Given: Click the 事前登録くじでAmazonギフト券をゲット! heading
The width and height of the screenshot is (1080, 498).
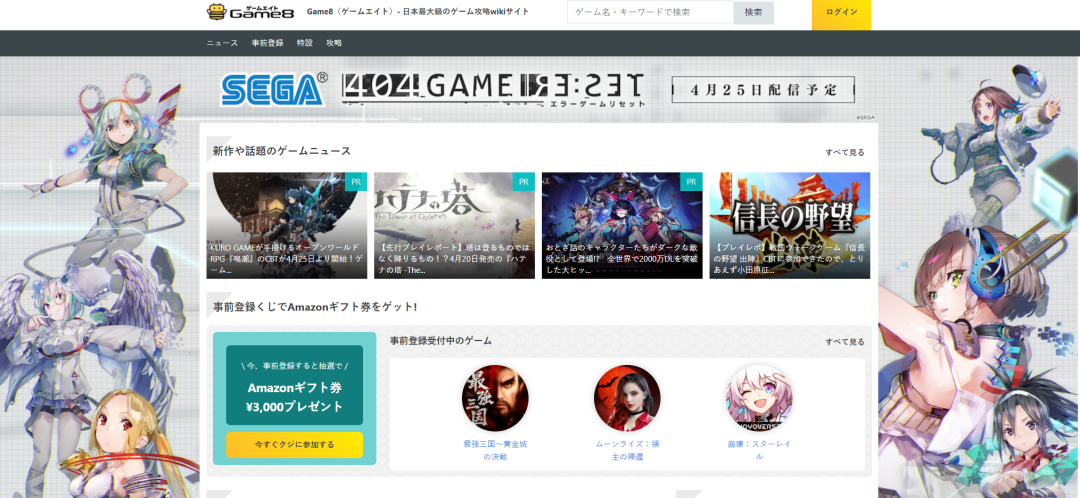Looking at the screenshot, I should click(315, 307).
